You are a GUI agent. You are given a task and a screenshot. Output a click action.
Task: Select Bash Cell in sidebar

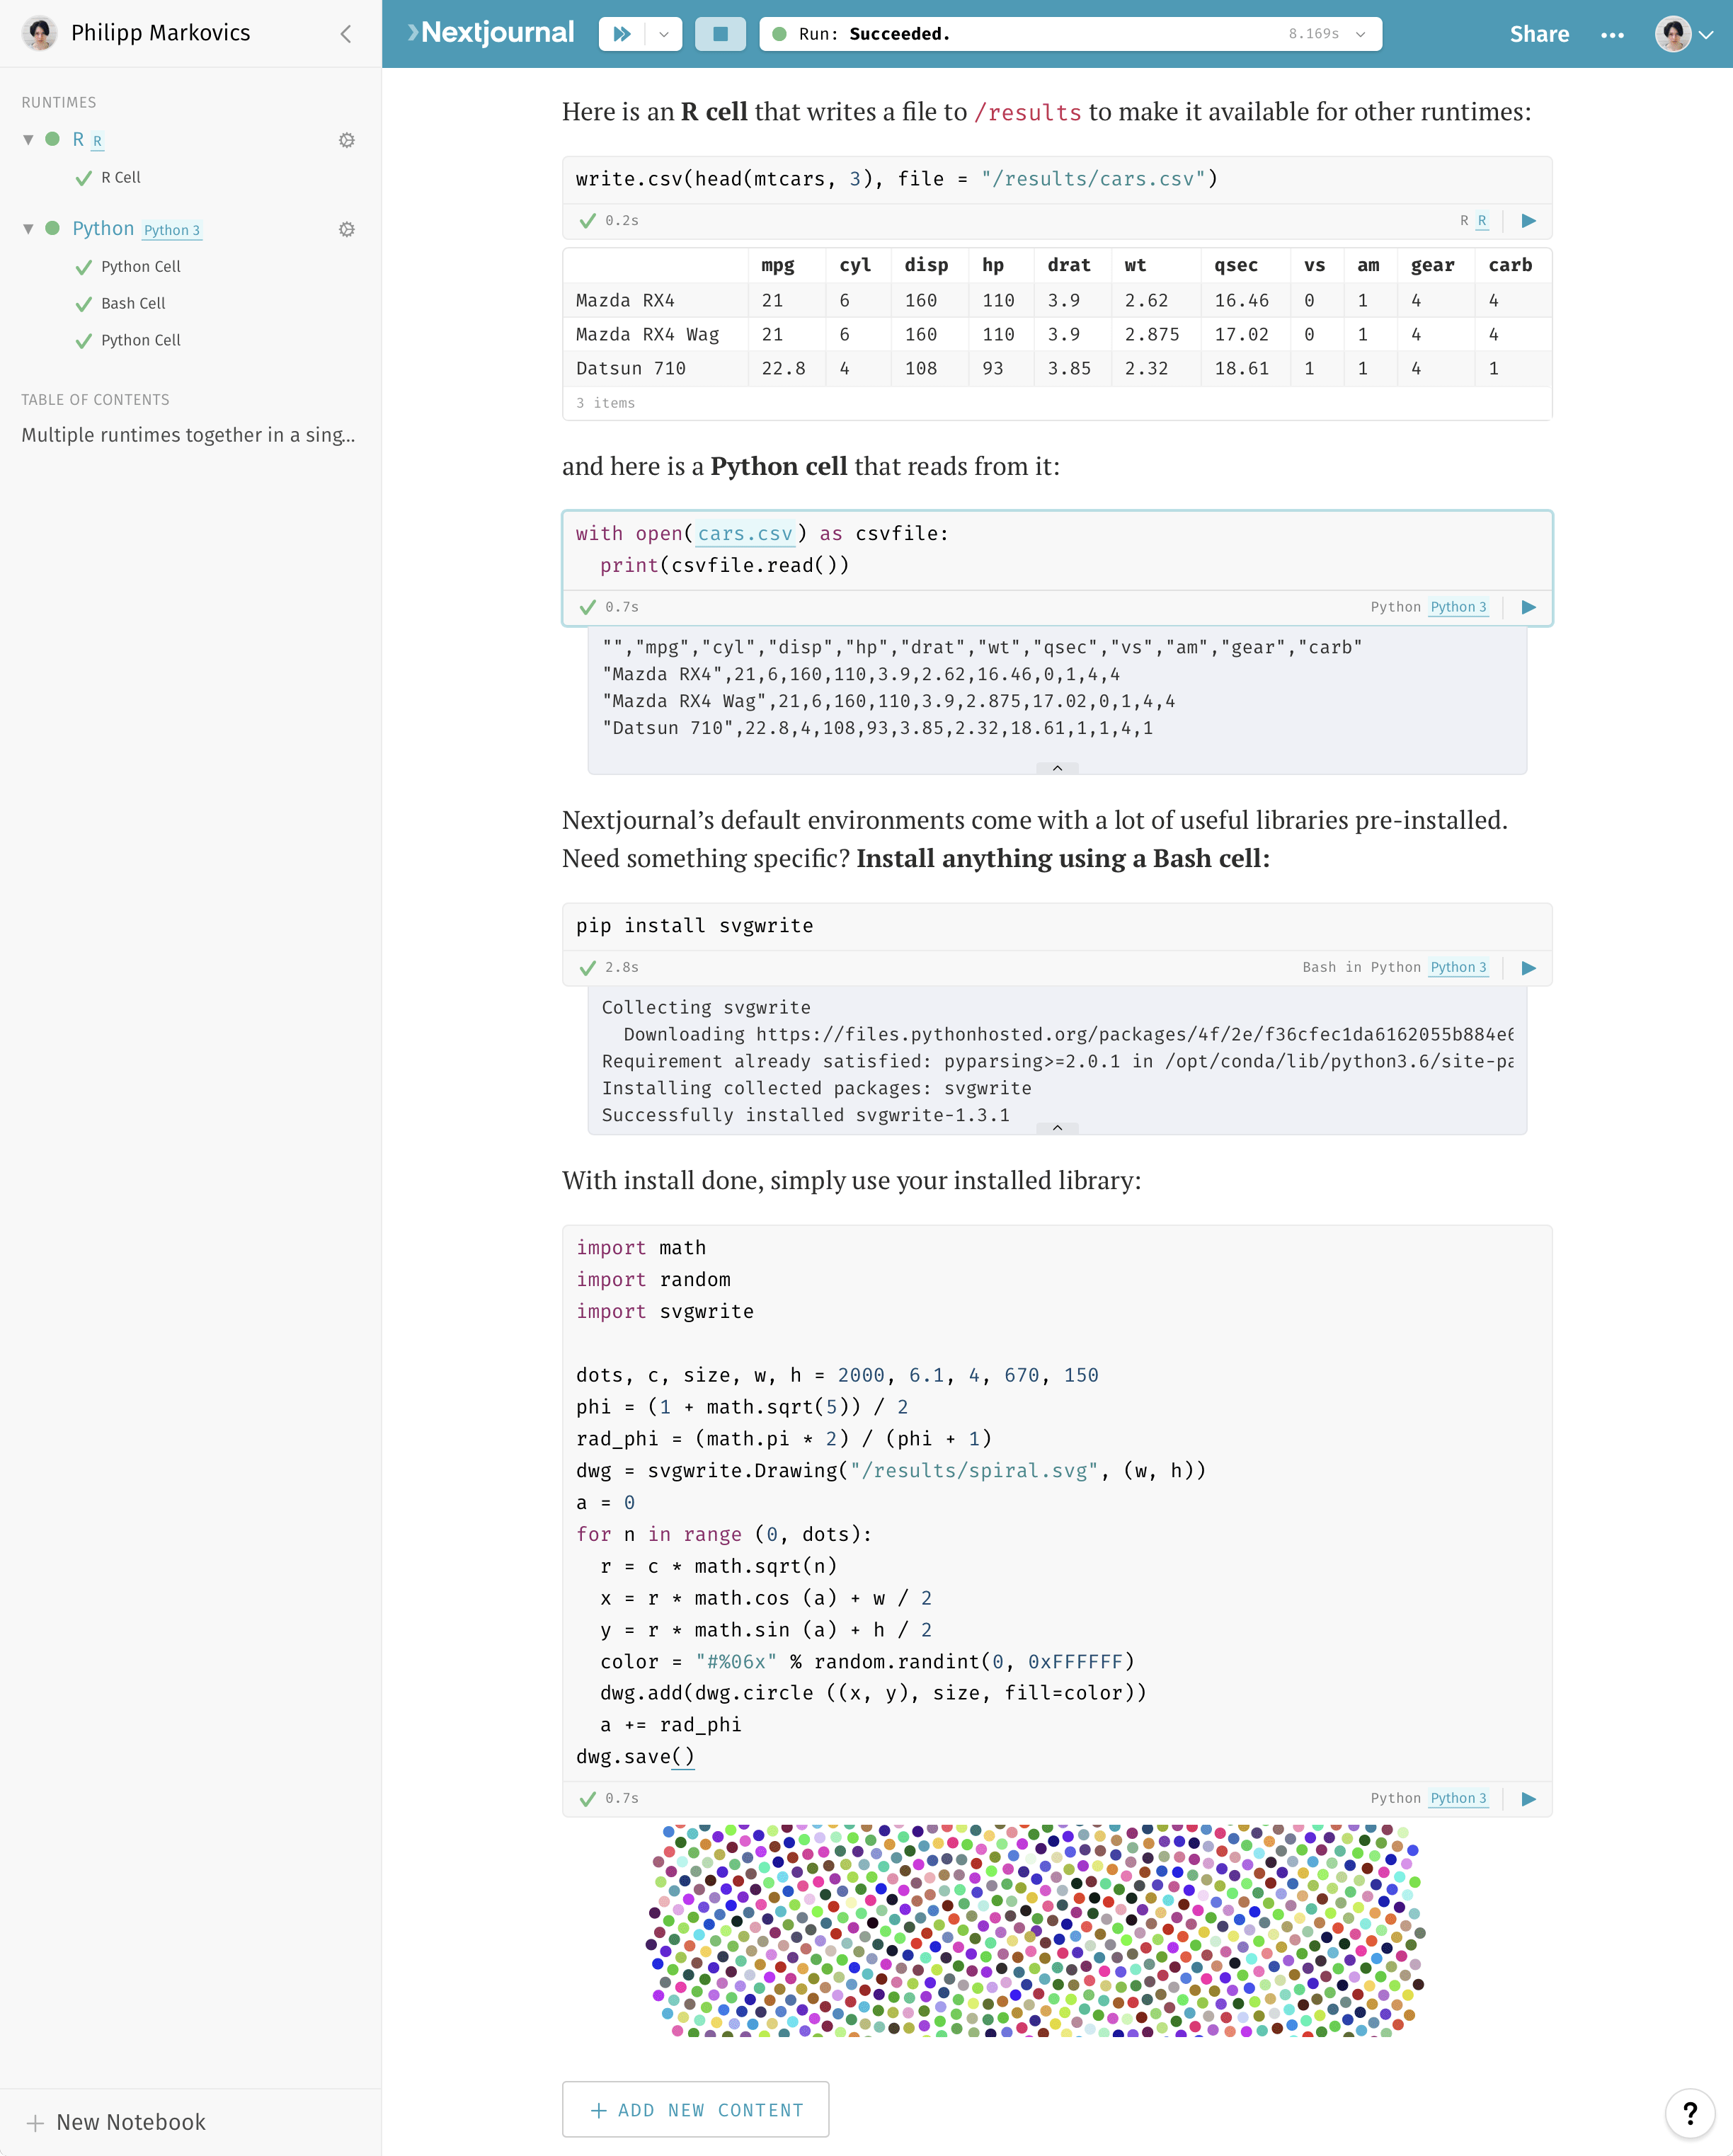[x=133, y=303]
